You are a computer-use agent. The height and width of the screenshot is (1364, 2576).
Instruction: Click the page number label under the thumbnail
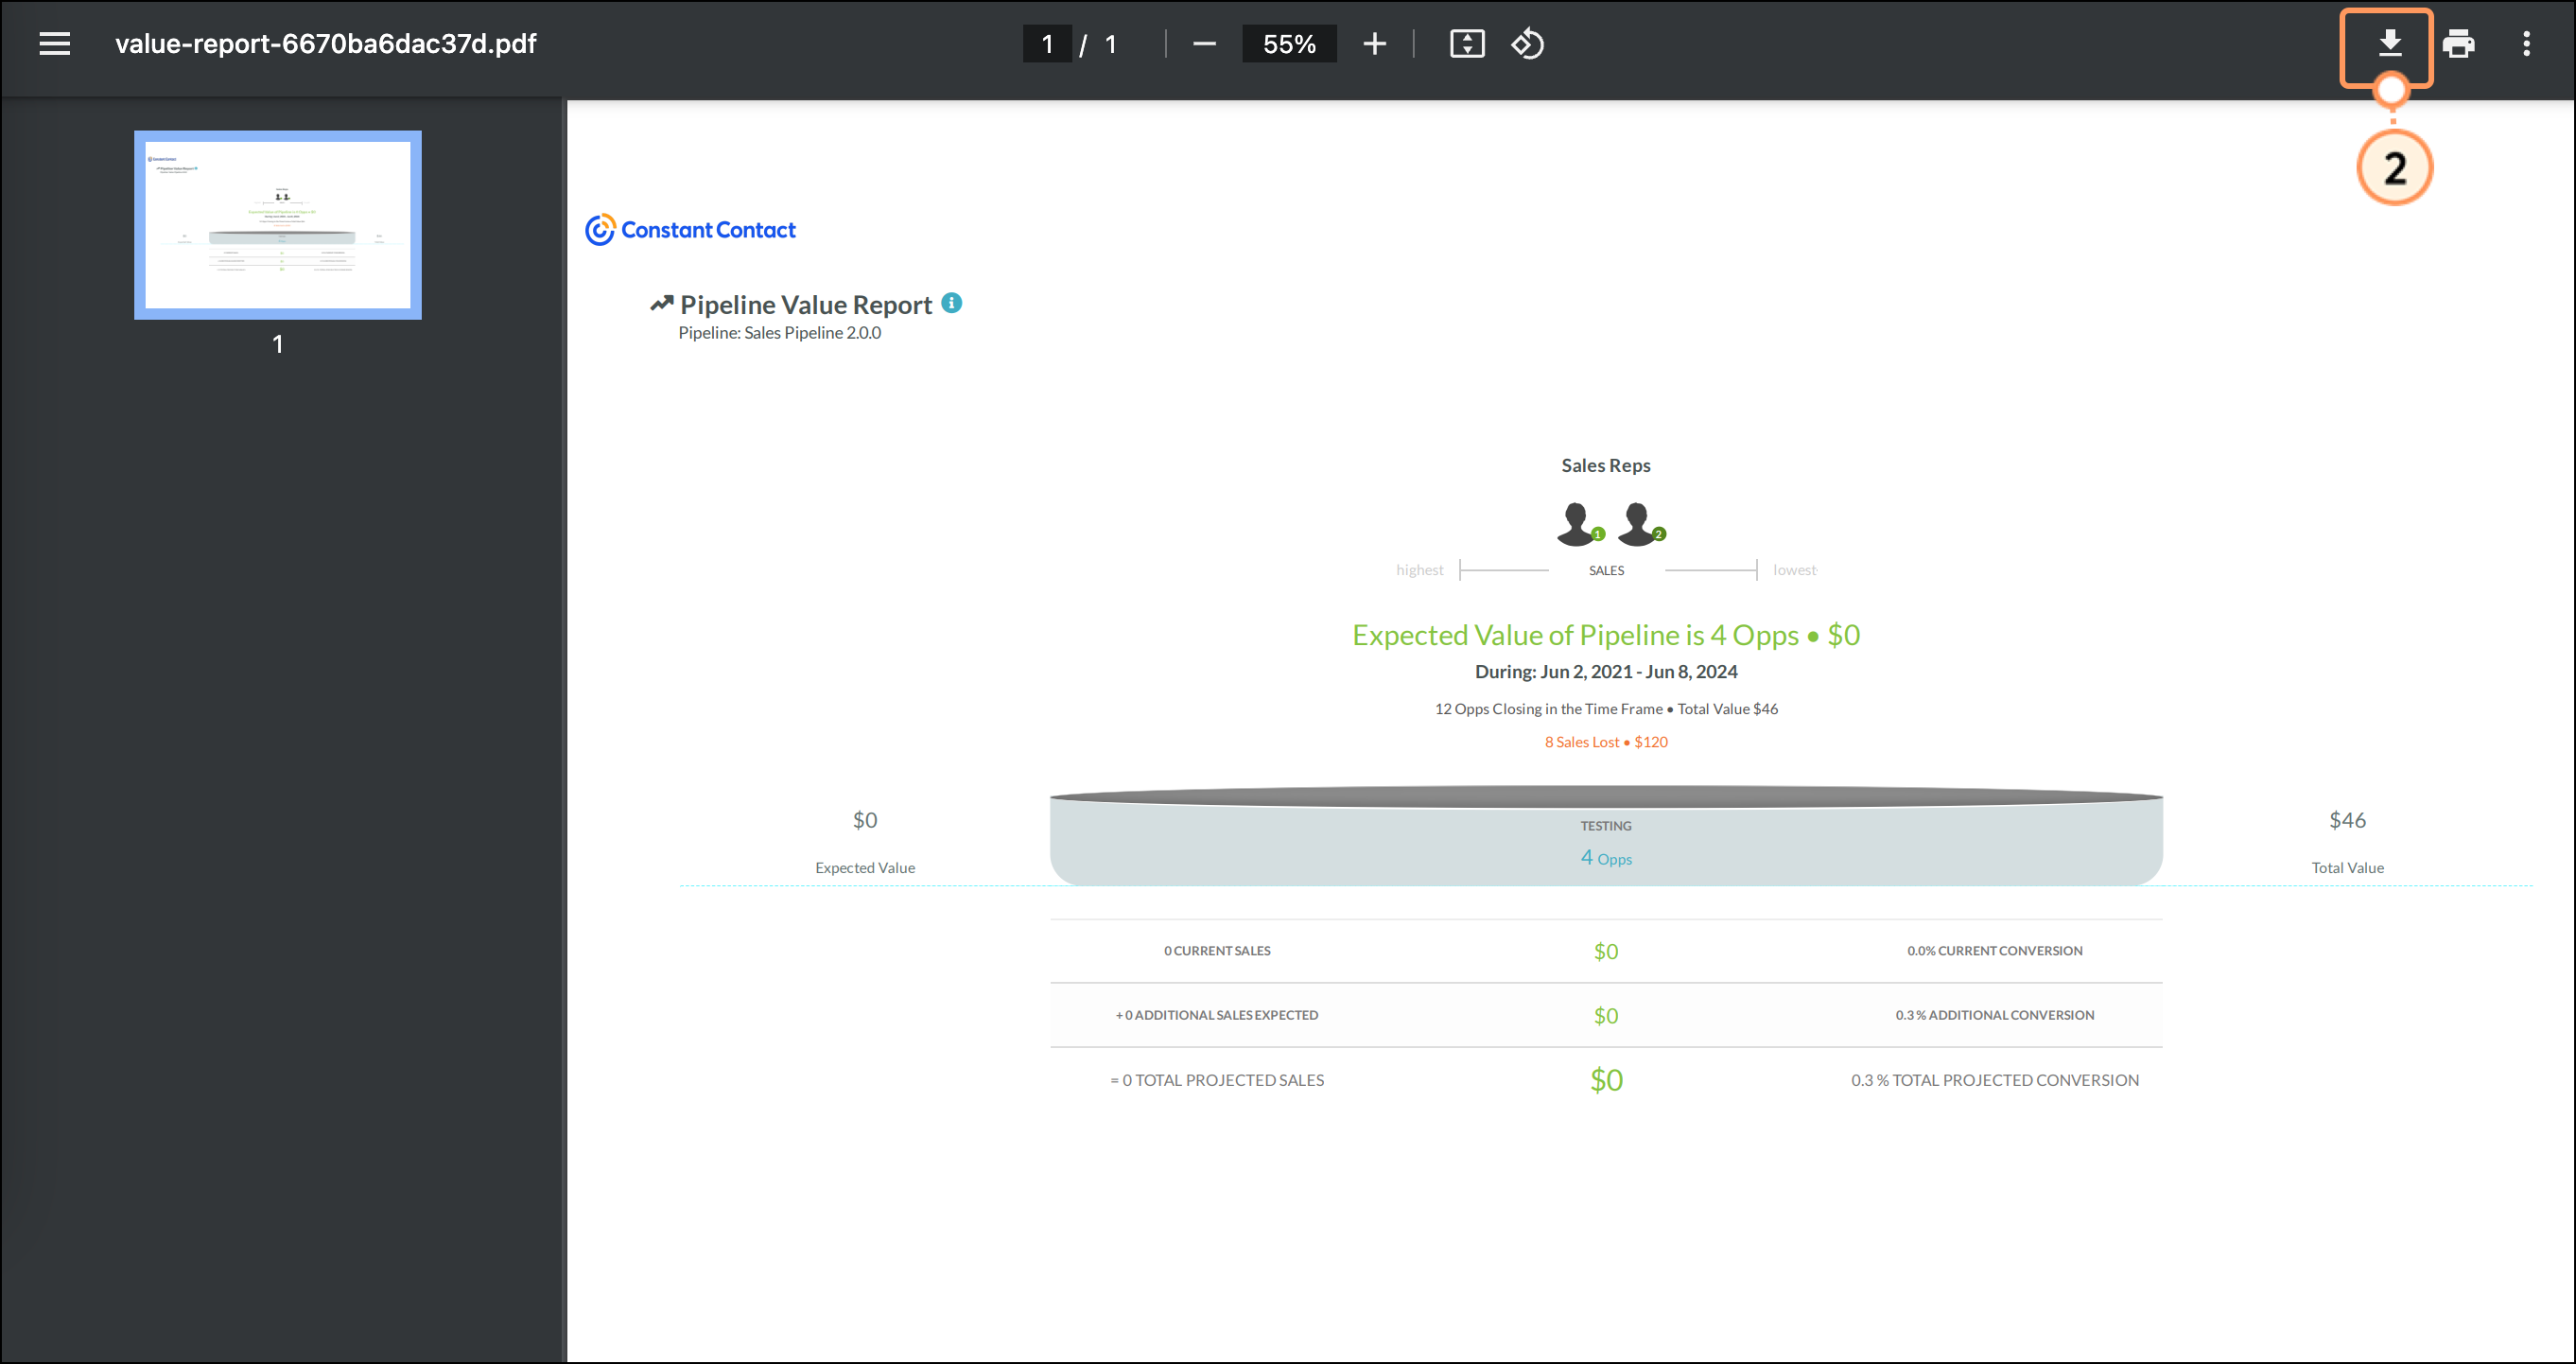278,344
